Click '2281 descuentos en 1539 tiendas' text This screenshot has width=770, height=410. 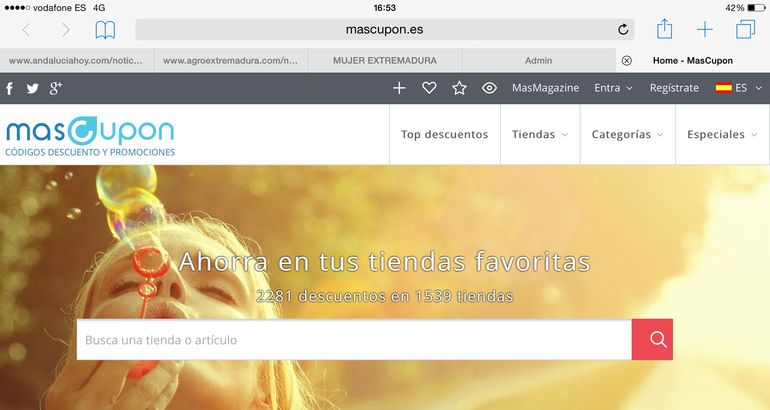385,296
